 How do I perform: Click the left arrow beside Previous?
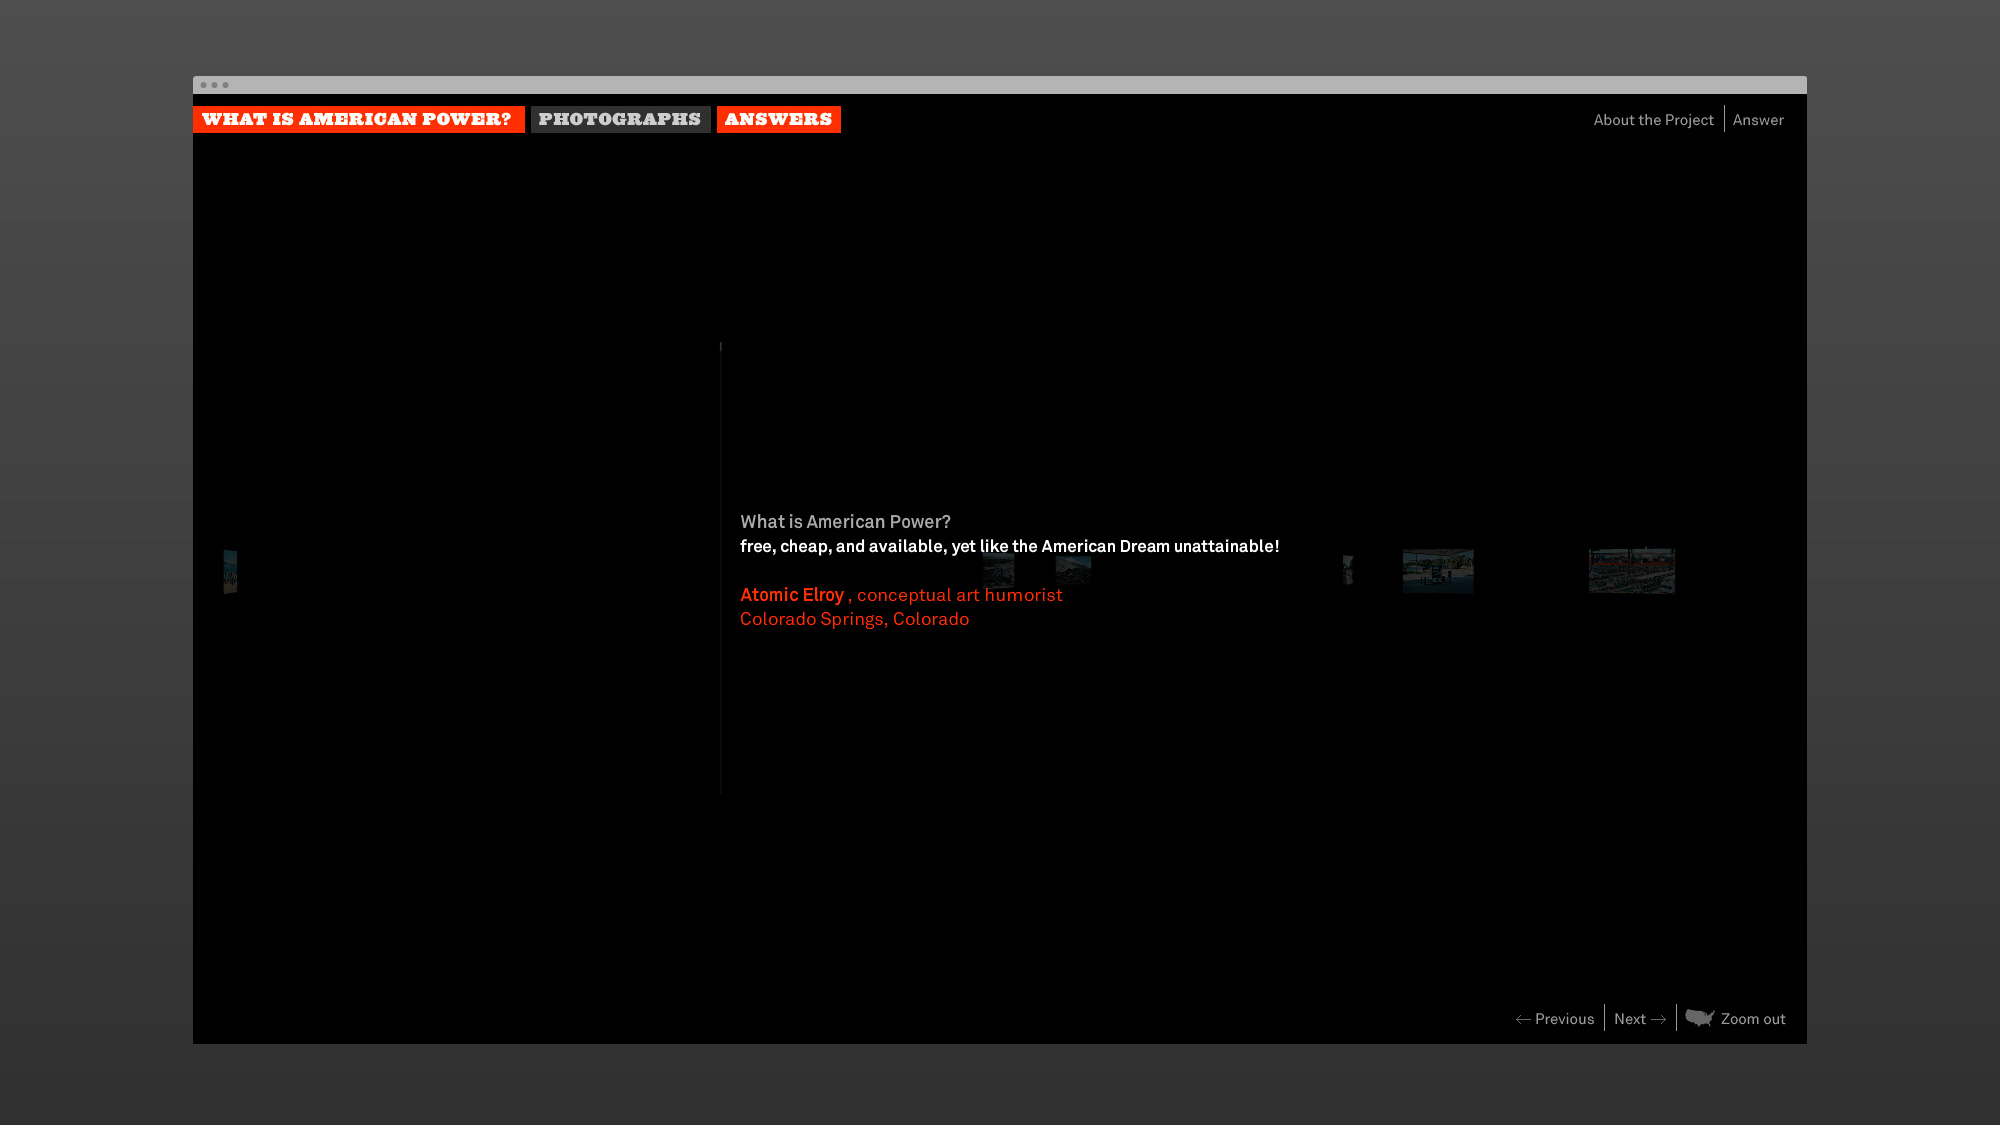tap(1523, 1019)
